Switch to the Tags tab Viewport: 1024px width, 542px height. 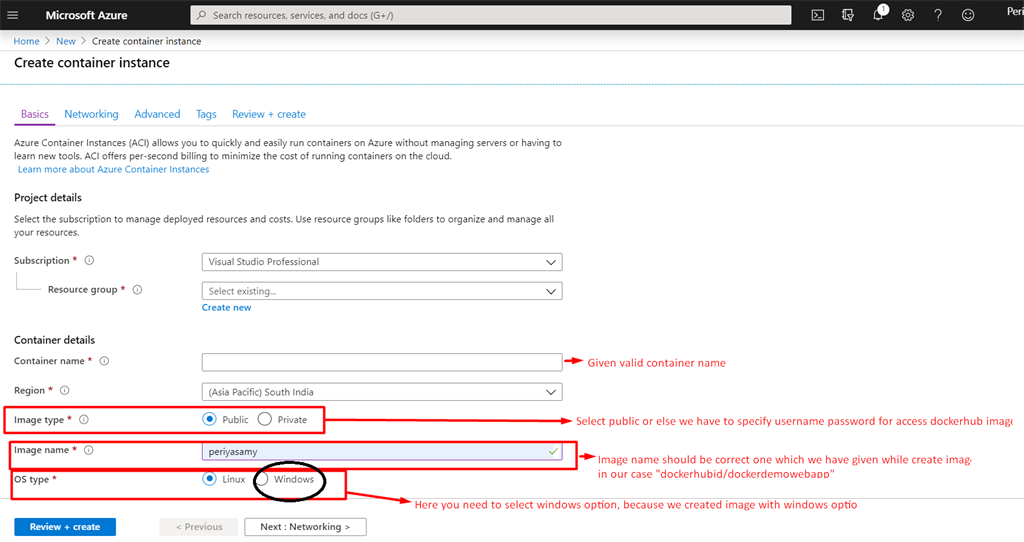pos(206,114)
